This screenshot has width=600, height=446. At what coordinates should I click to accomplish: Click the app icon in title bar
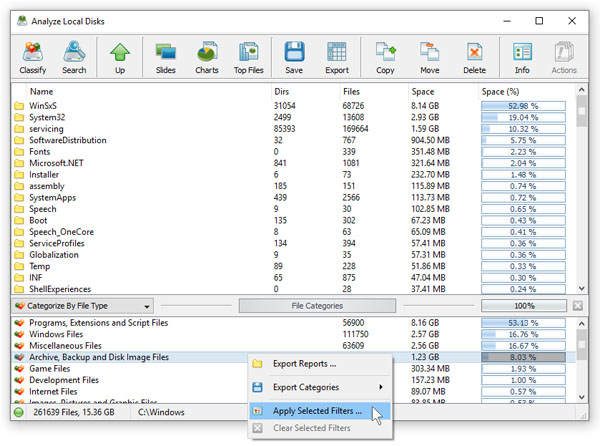point(23,21)
